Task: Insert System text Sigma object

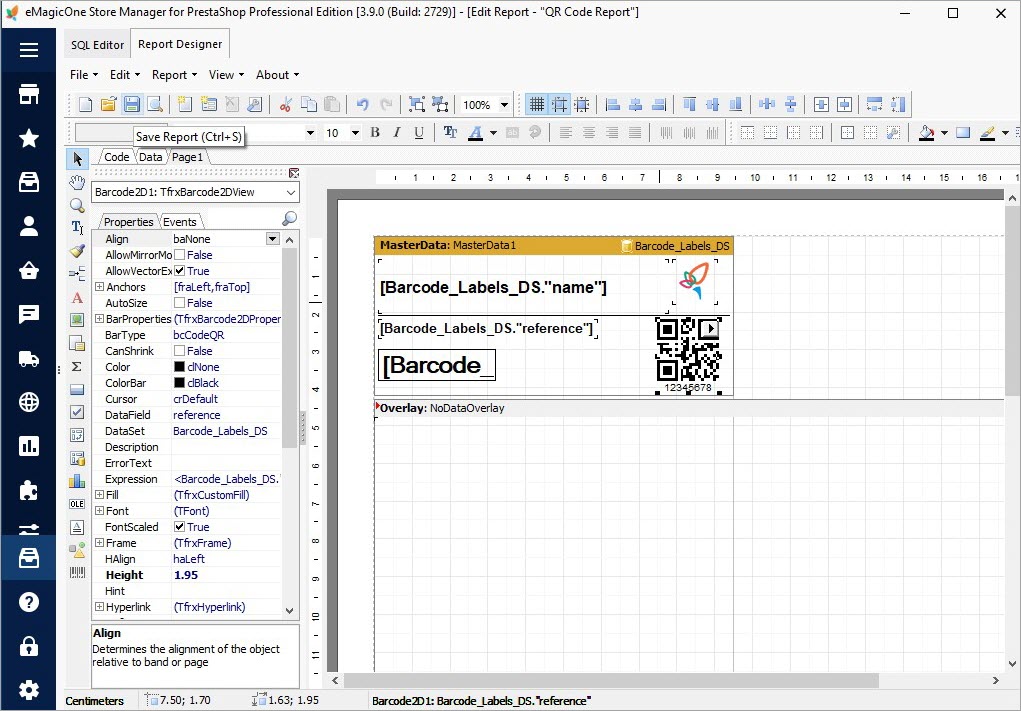Action: [77, 367]
